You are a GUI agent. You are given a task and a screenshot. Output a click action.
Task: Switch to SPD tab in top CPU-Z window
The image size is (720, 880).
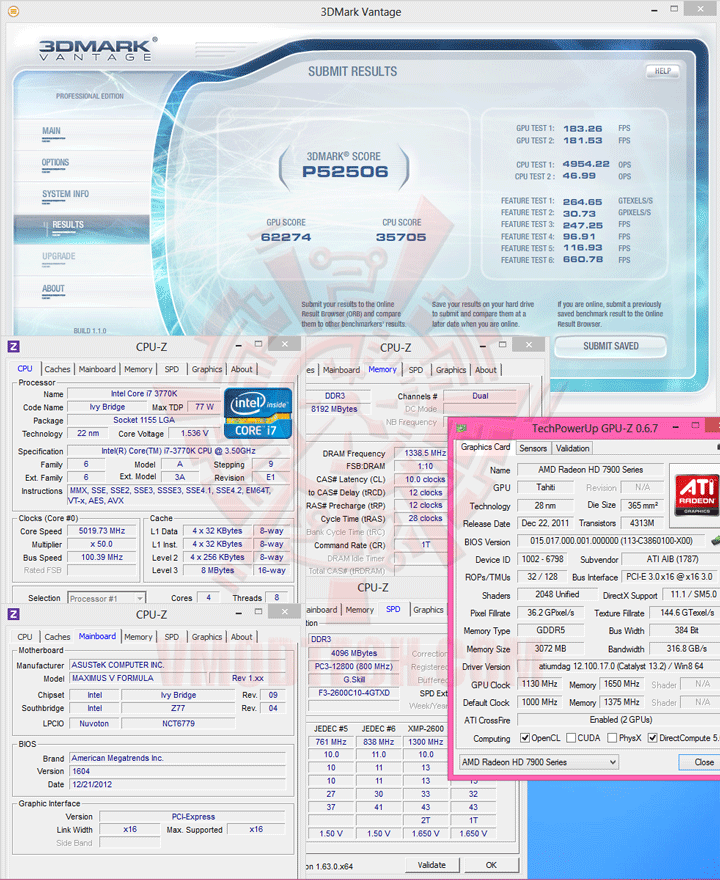[172, 369]
